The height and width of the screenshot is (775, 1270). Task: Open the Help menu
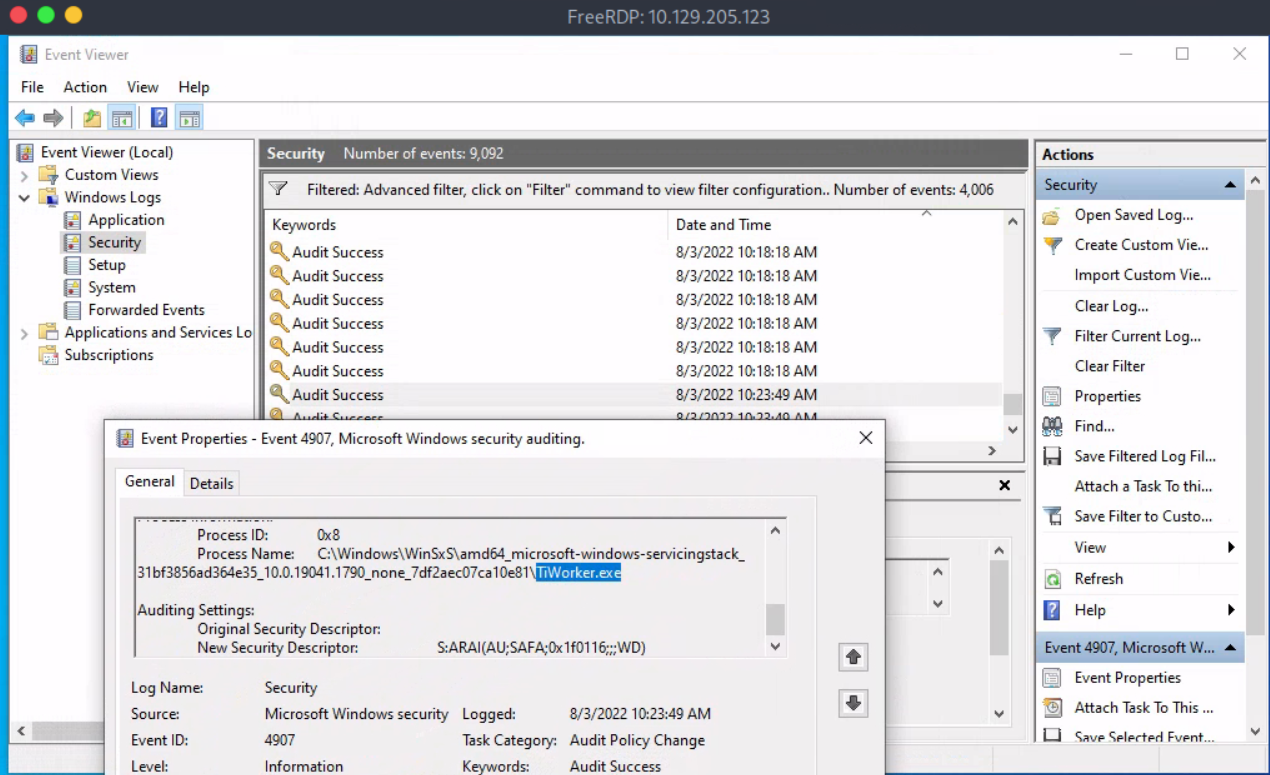[194, 87]
